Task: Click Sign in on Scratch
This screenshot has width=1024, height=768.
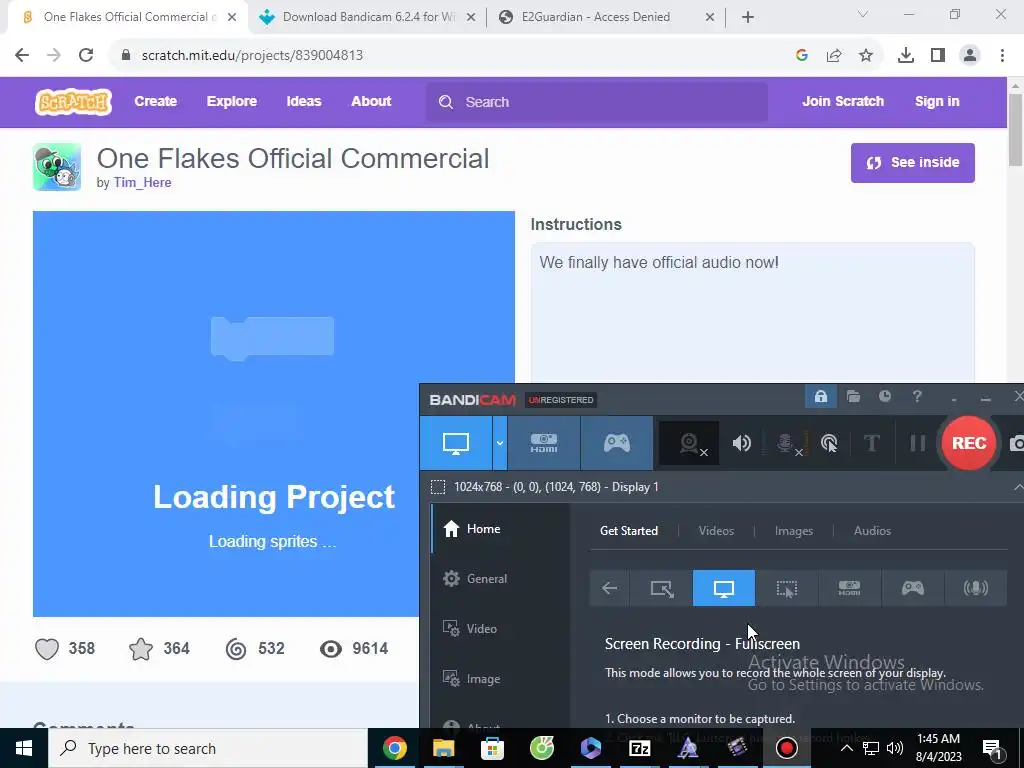Action: coord(936,101)
